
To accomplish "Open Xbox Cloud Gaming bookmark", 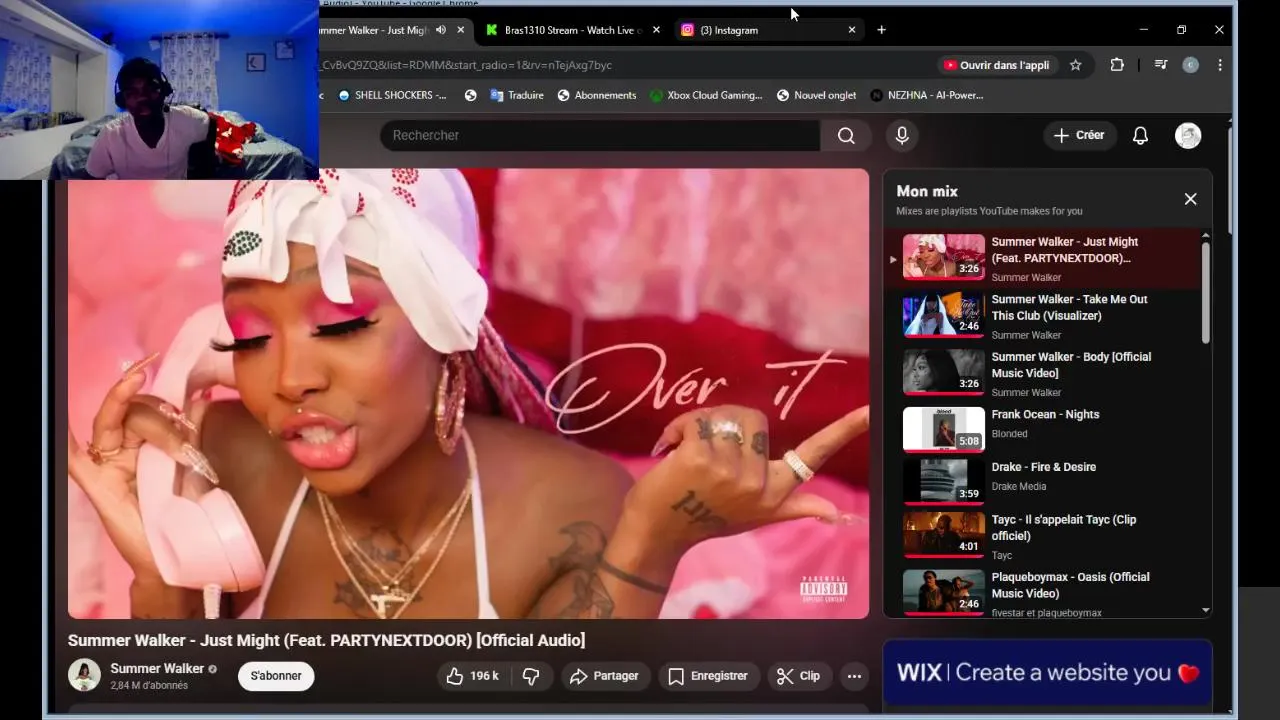I will 706,95.
